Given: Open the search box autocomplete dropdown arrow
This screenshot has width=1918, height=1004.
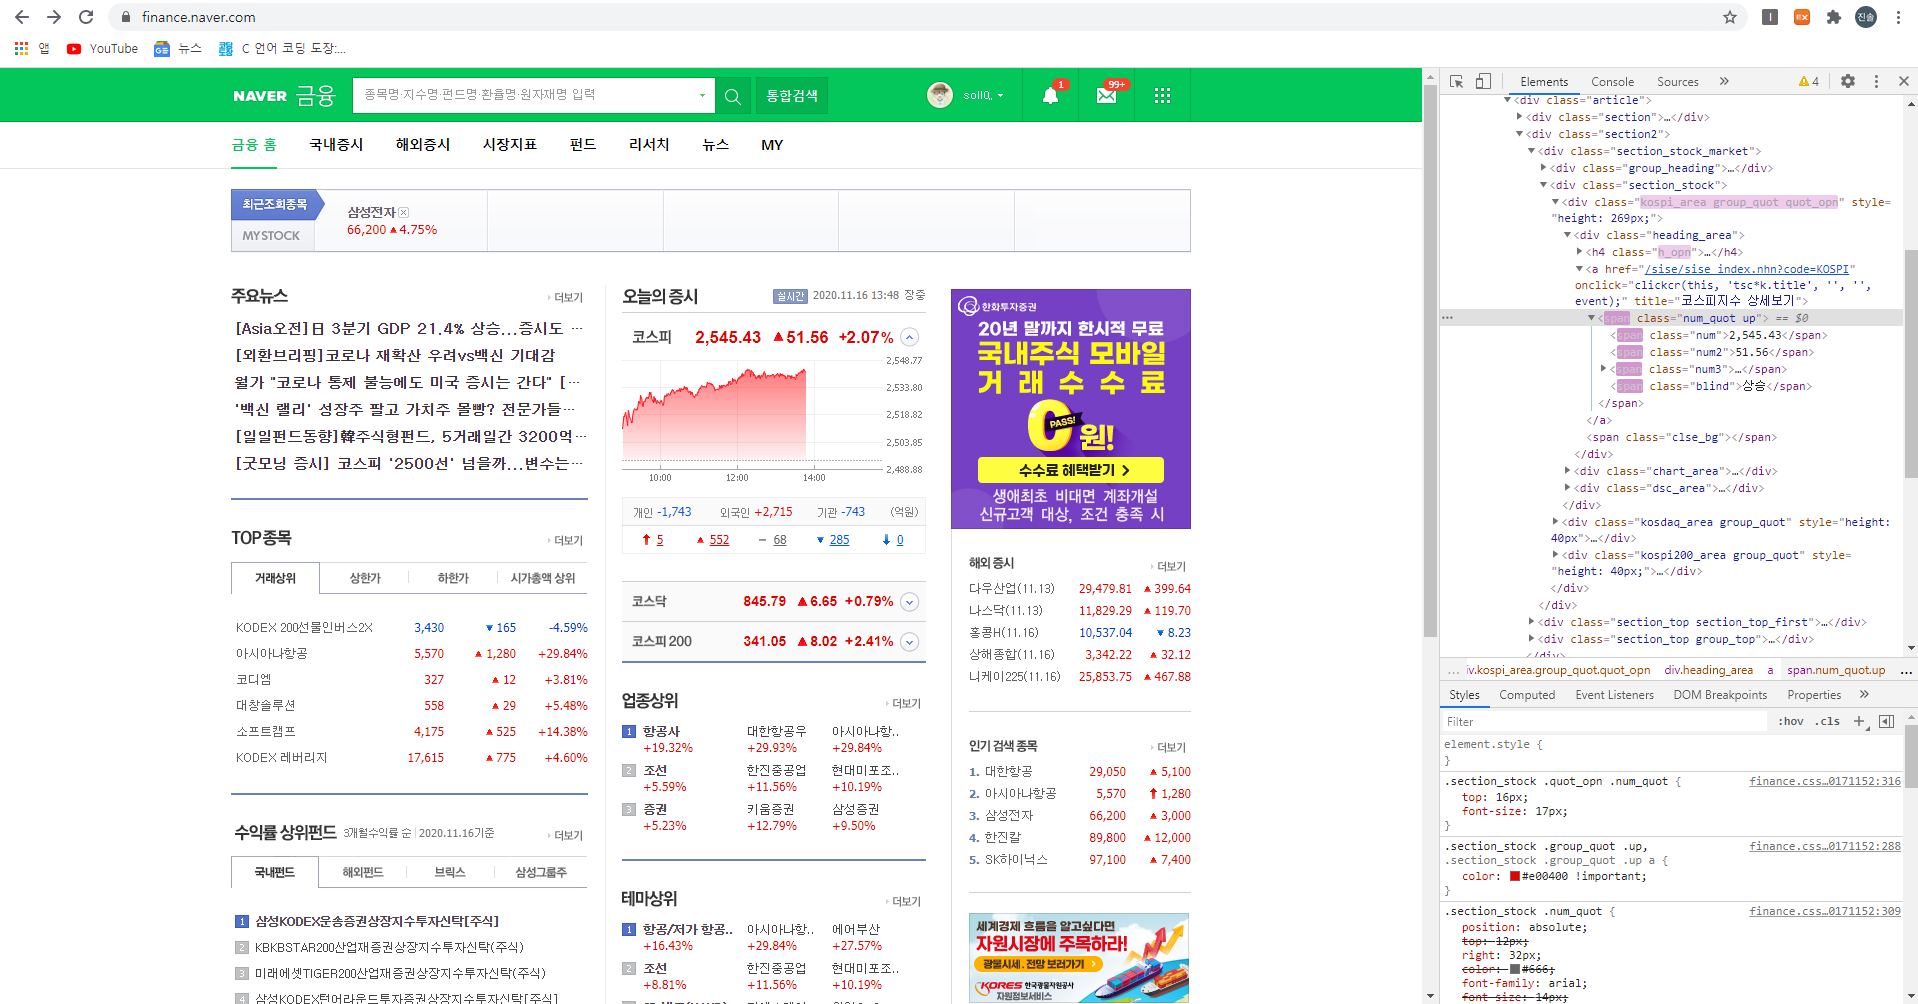Looking at the screenshot, I should [x=702, y=96].
